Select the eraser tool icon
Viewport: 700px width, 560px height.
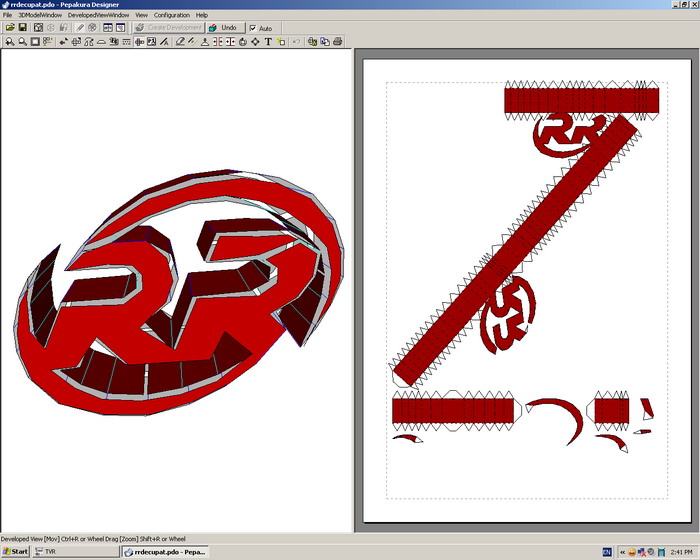click(180, 42)
